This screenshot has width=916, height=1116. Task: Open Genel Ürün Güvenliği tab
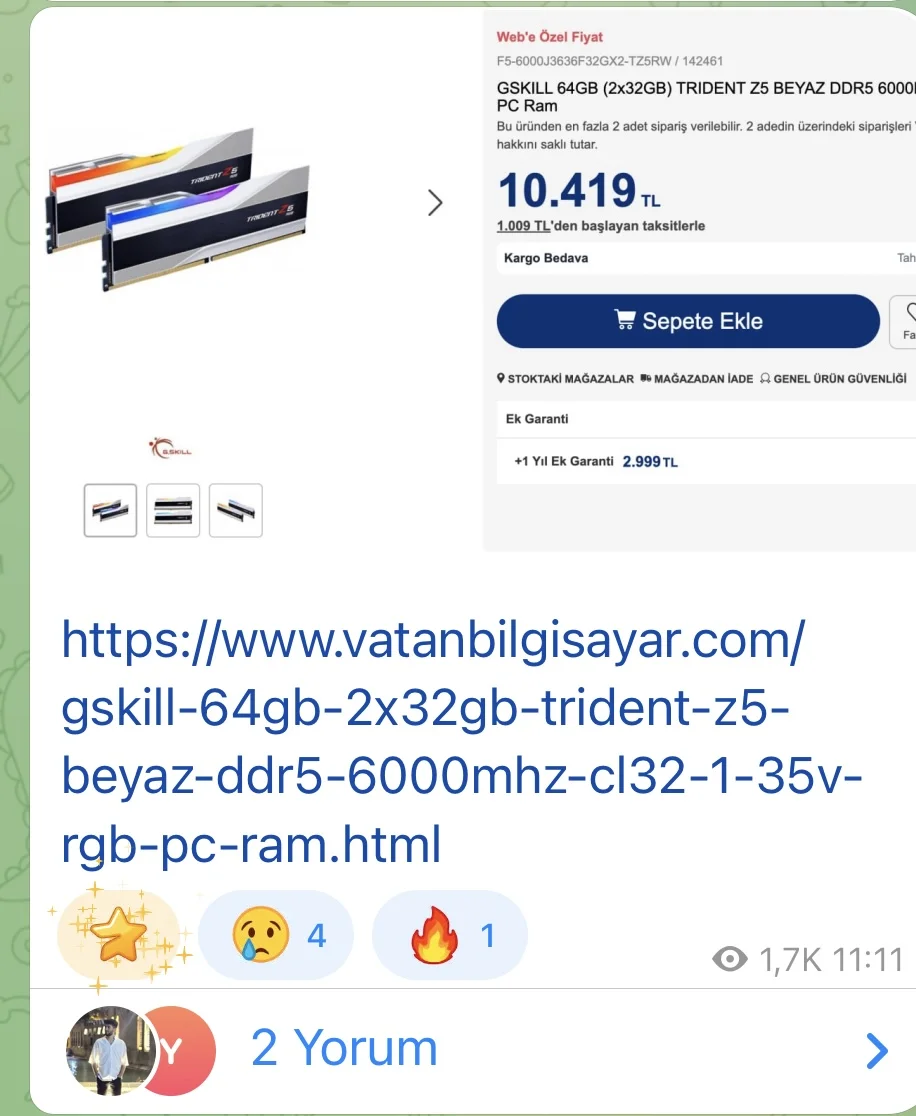pos(833,379)
